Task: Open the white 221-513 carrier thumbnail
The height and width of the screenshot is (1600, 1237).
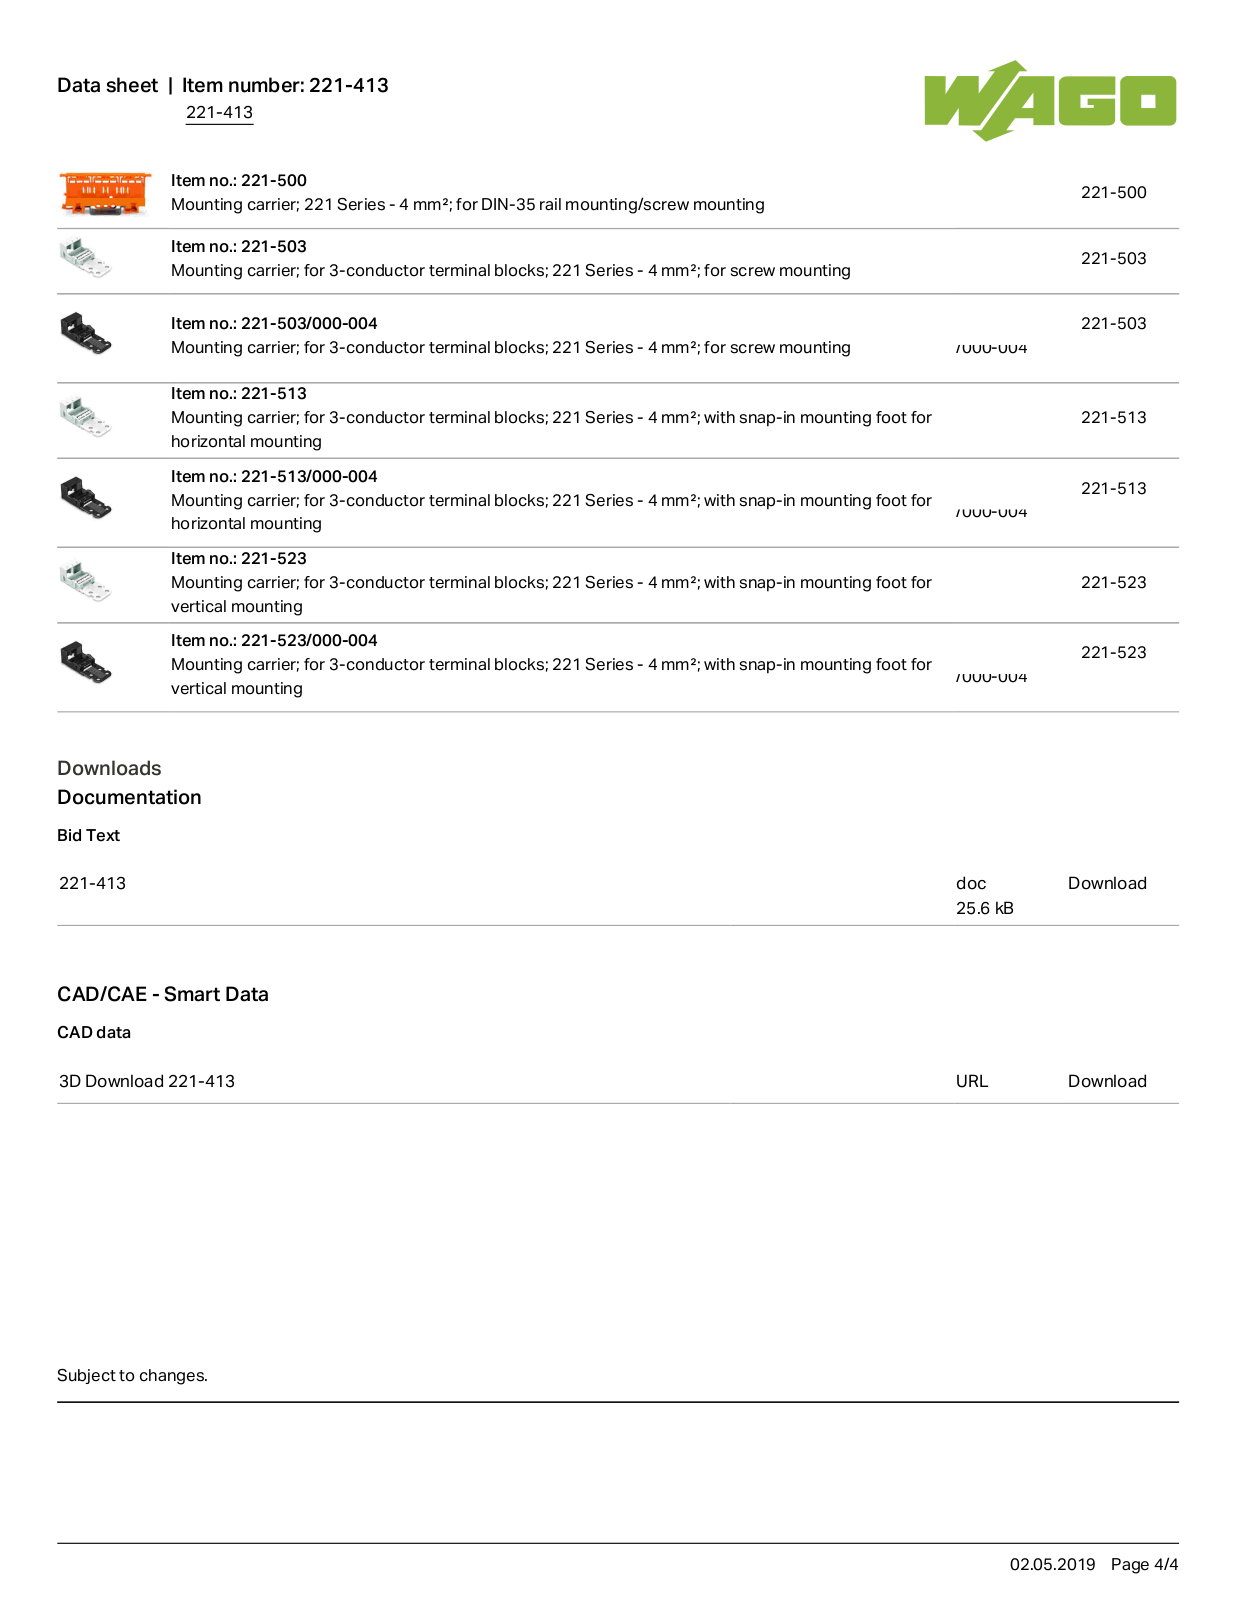Action: point(85,416)
